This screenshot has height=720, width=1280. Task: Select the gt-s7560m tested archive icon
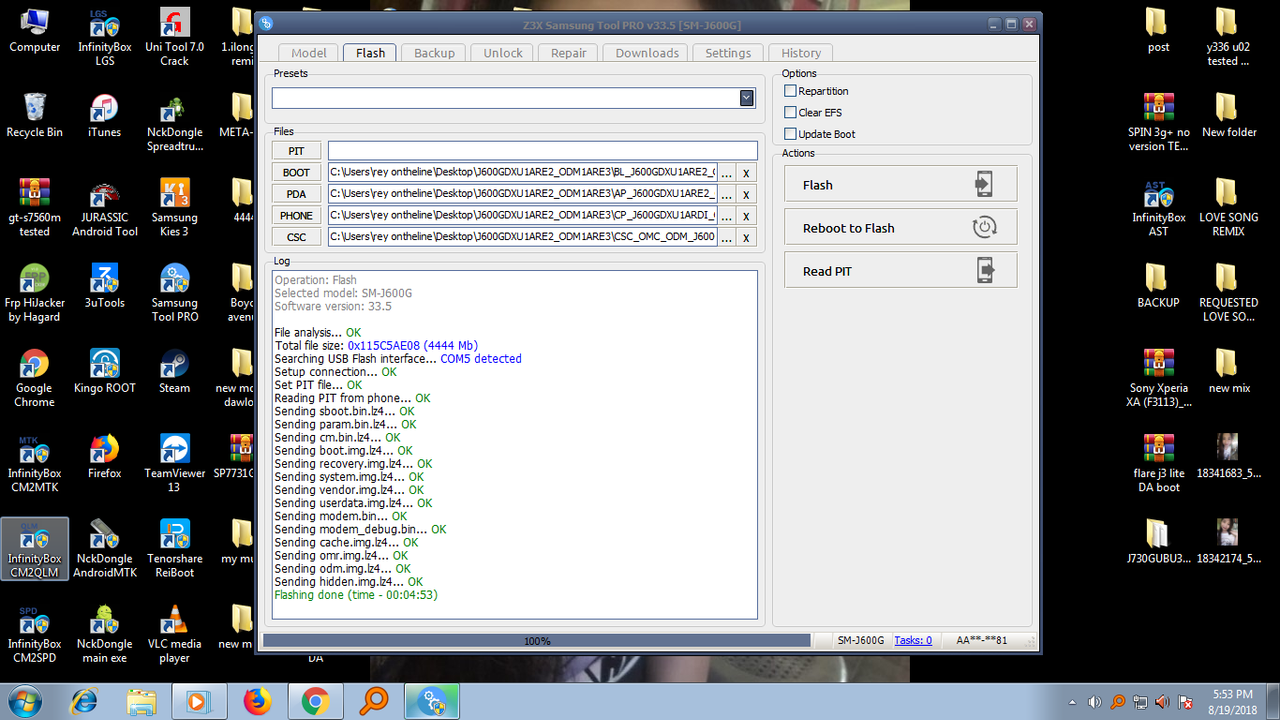click(x=35, y=208)
